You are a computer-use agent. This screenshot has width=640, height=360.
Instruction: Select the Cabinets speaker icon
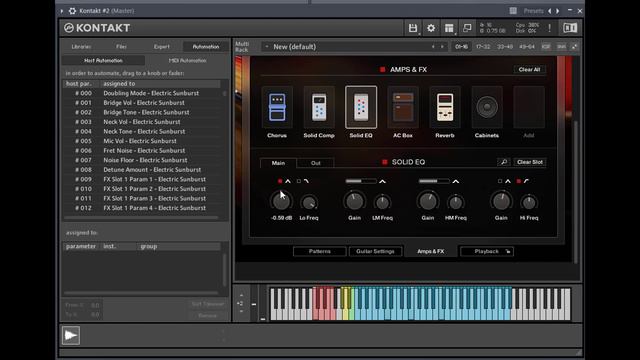487,107
